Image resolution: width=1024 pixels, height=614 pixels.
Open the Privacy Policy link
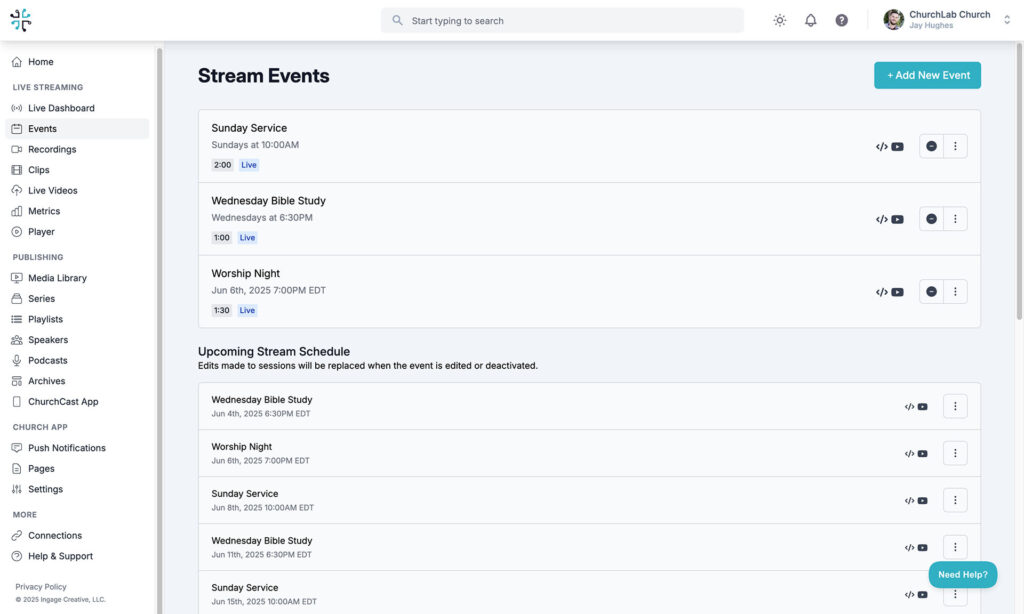41,587
